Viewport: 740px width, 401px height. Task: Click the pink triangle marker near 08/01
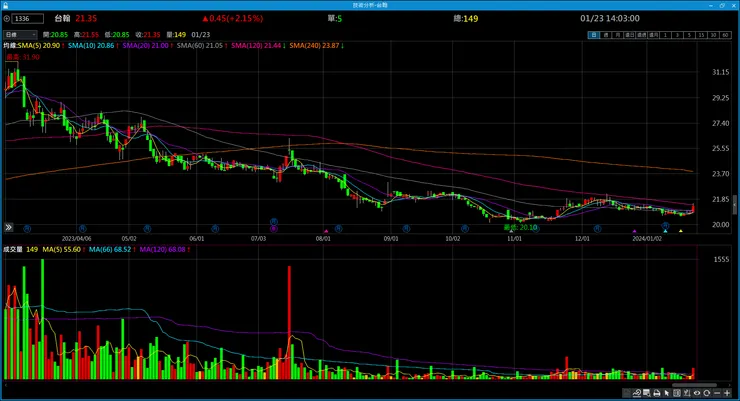pyautogui.click(x=326, y=231)
